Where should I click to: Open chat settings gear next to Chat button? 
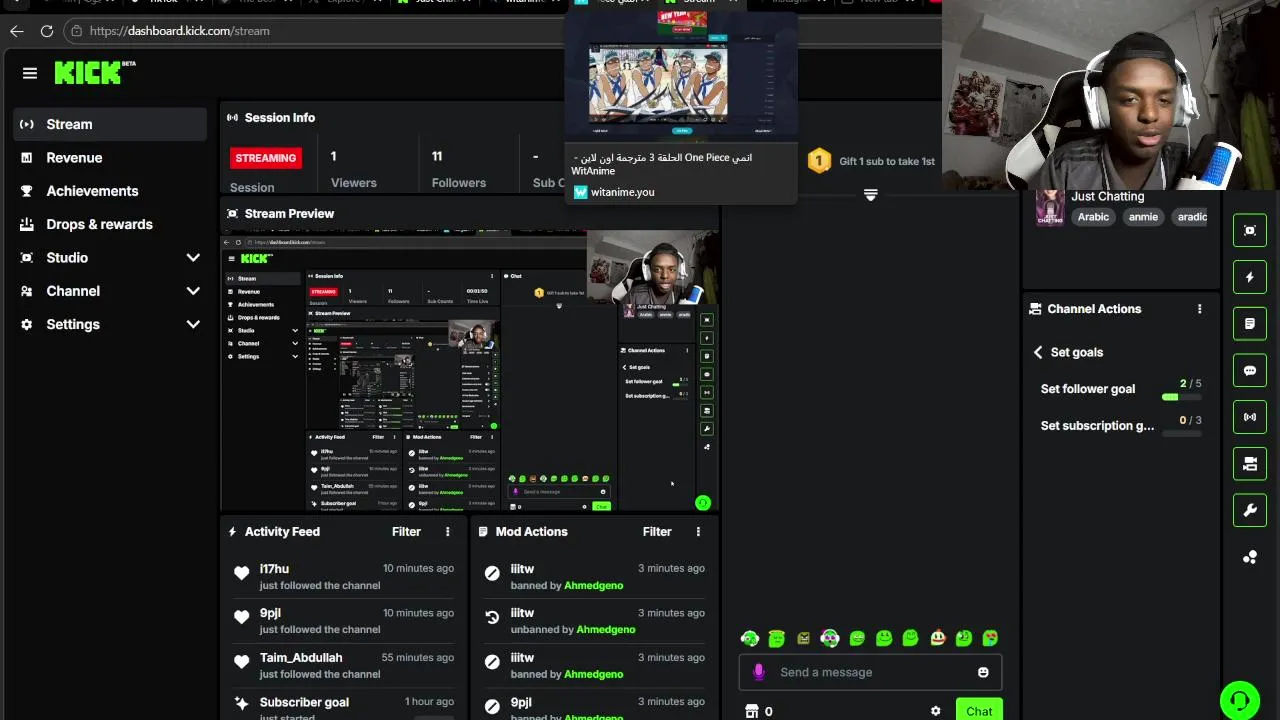(x=935, y=711)
